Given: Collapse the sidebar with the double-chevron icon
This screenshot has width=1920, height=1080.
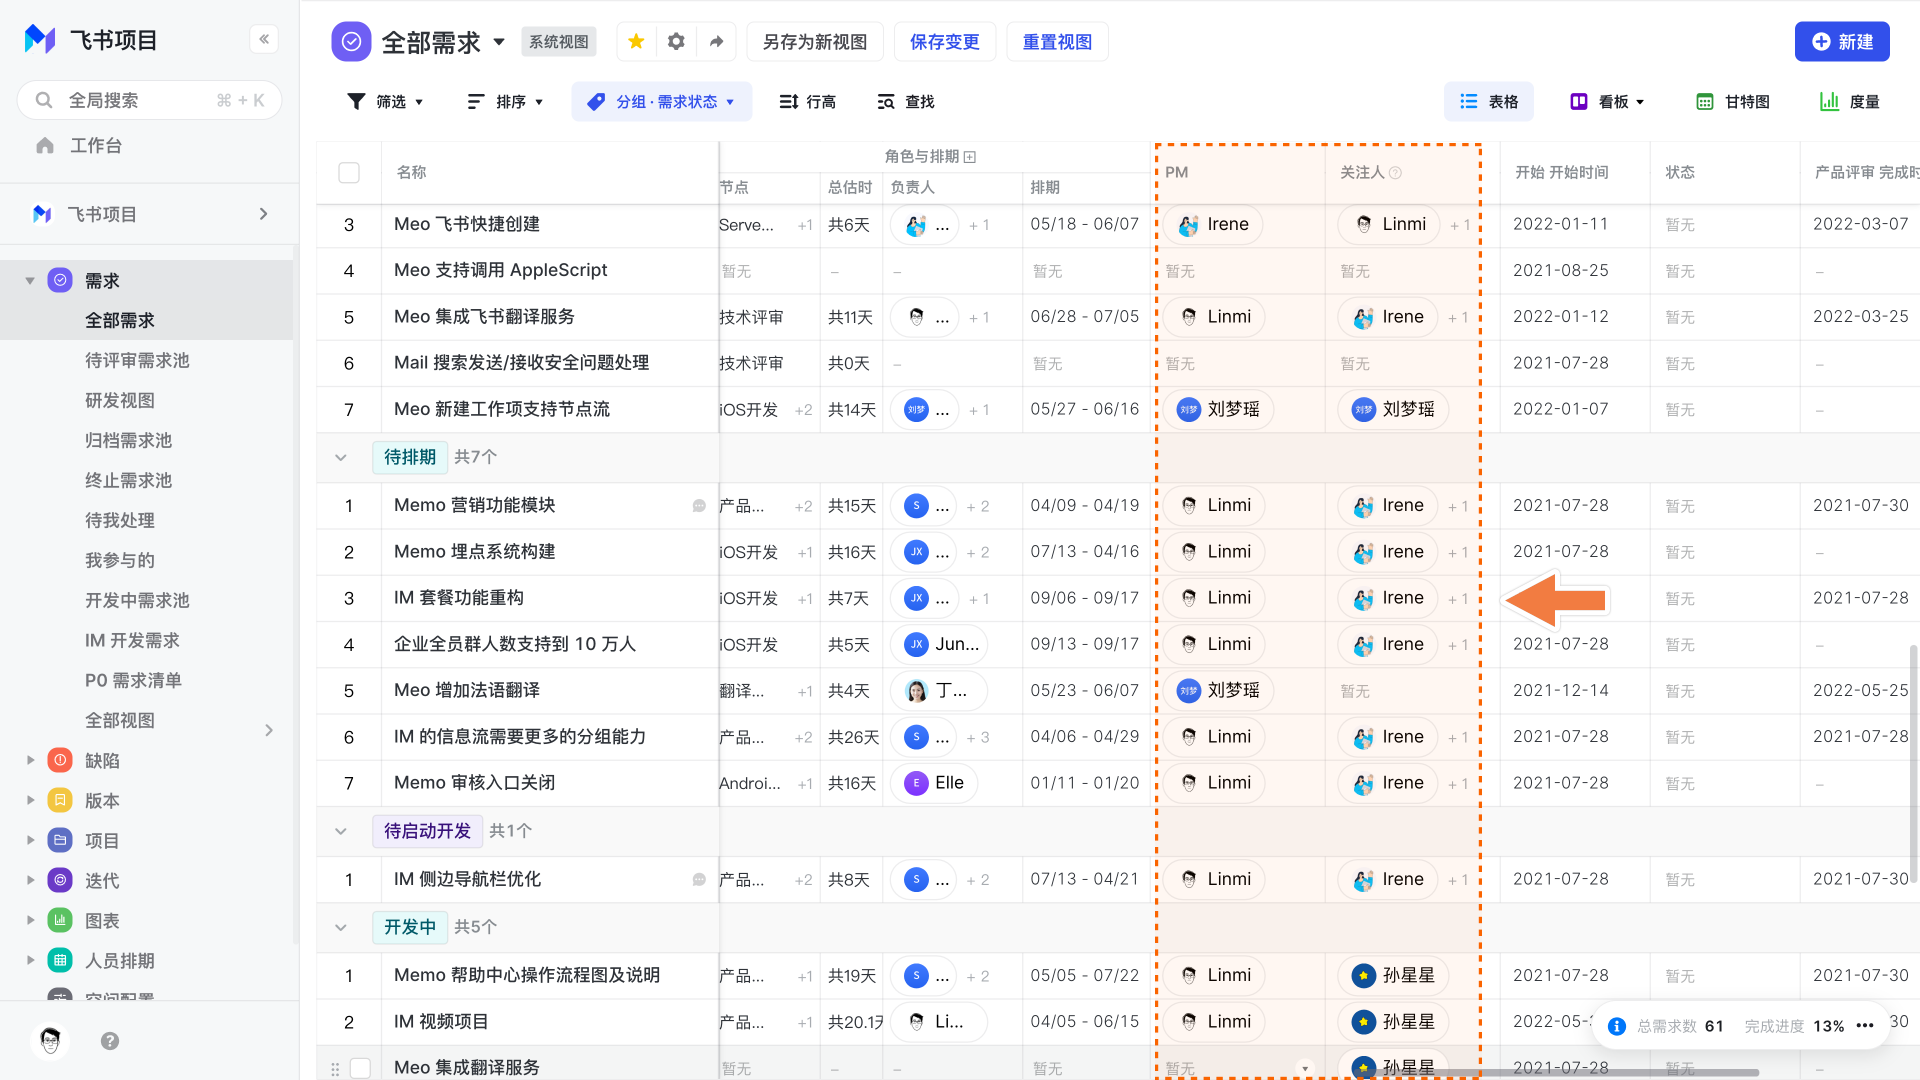Looking at the screenshot, I should (264, 39).
